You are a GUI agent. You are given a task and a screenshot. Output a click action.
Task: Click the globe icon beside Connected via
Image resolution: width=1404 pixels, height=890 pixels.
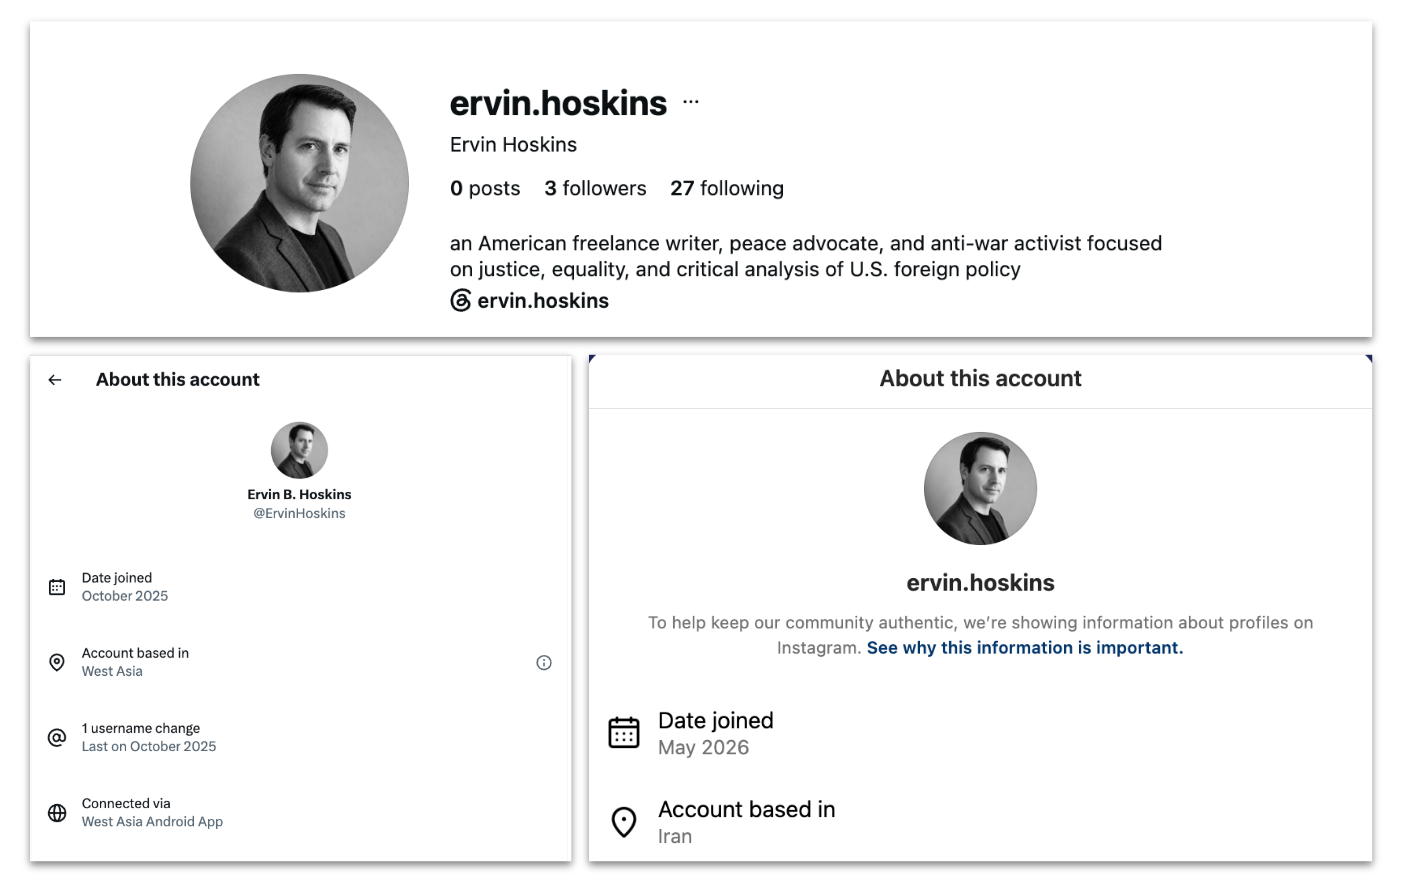57,813
